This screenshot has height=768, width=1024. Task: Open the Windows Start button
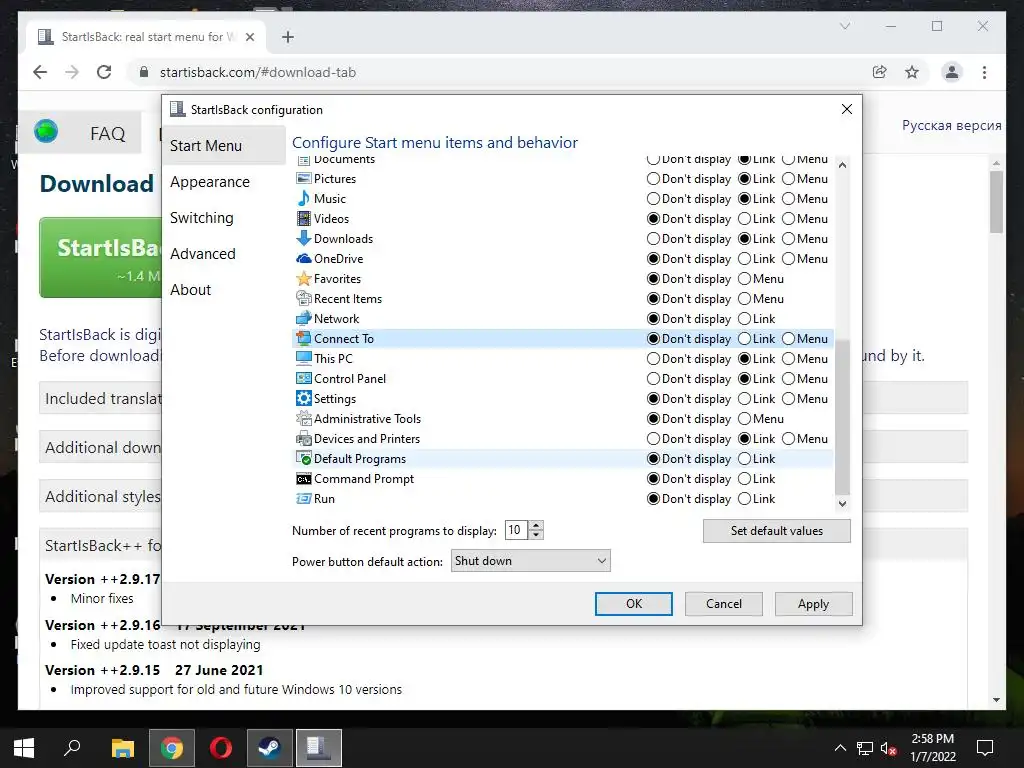tap(24, 748)
